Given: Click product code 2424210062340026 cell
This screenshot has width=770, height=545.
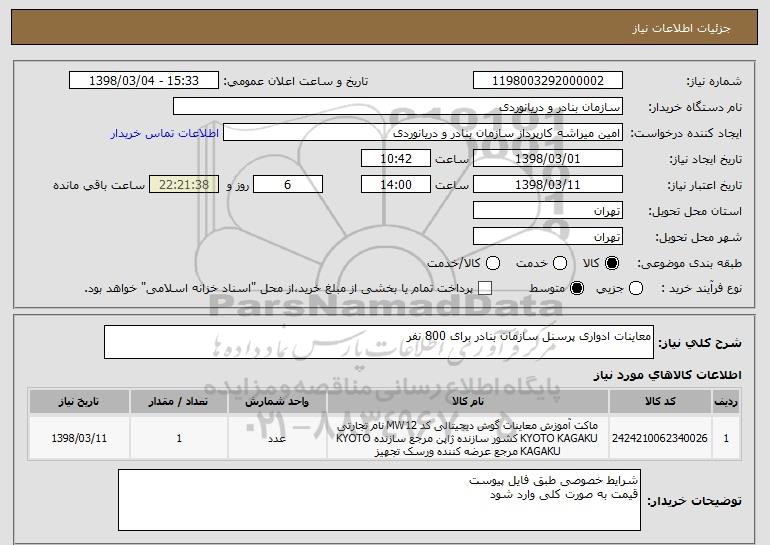Looking at the screenshot, I should pyautogui.click(x=660, y=438).
